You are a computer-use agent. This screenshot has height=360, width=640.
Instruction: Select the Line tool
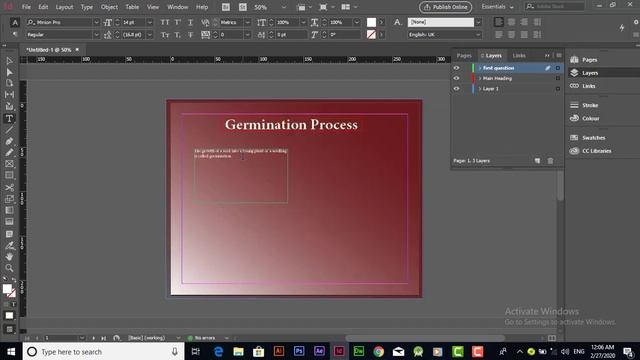(9, 130)
